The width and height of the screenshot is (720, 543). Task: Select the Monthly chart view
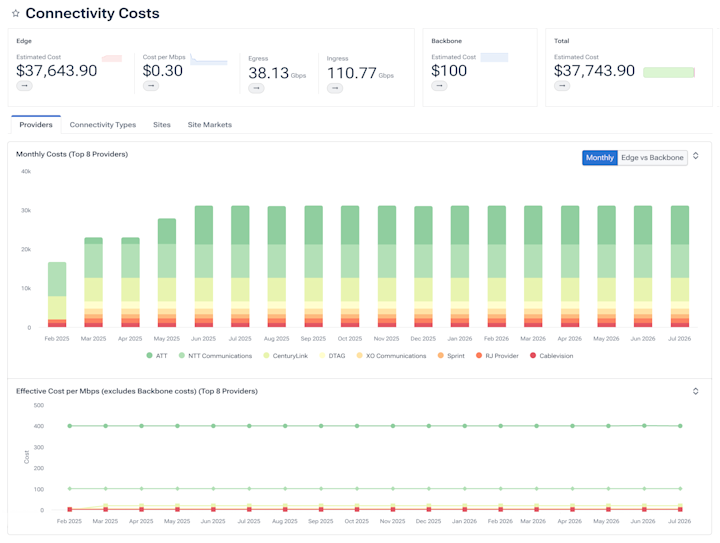click(600, 157)
